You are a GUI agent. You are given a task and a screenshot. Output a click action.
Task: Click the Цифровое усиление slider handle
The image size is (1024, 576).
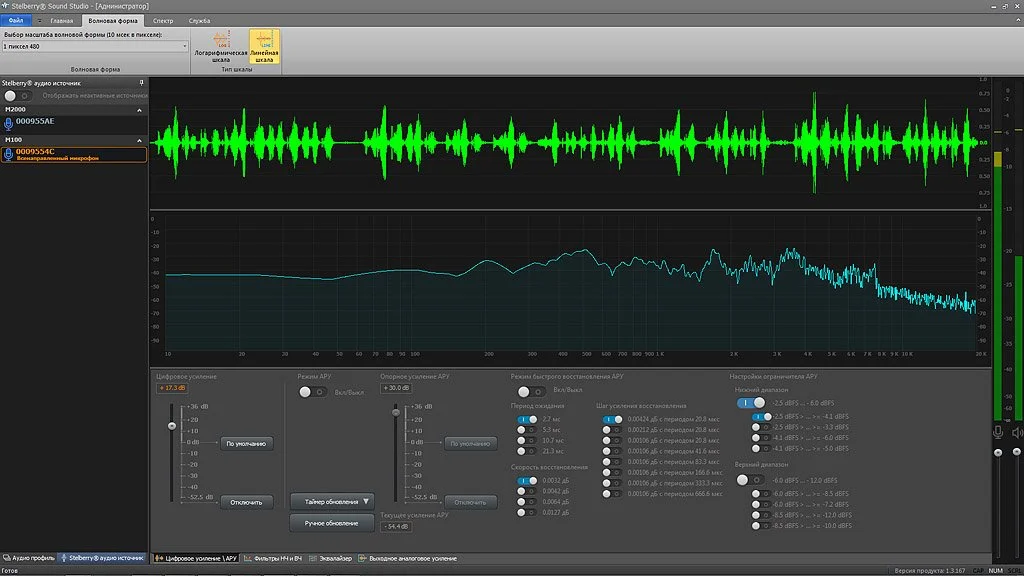(x=172, y=426)
